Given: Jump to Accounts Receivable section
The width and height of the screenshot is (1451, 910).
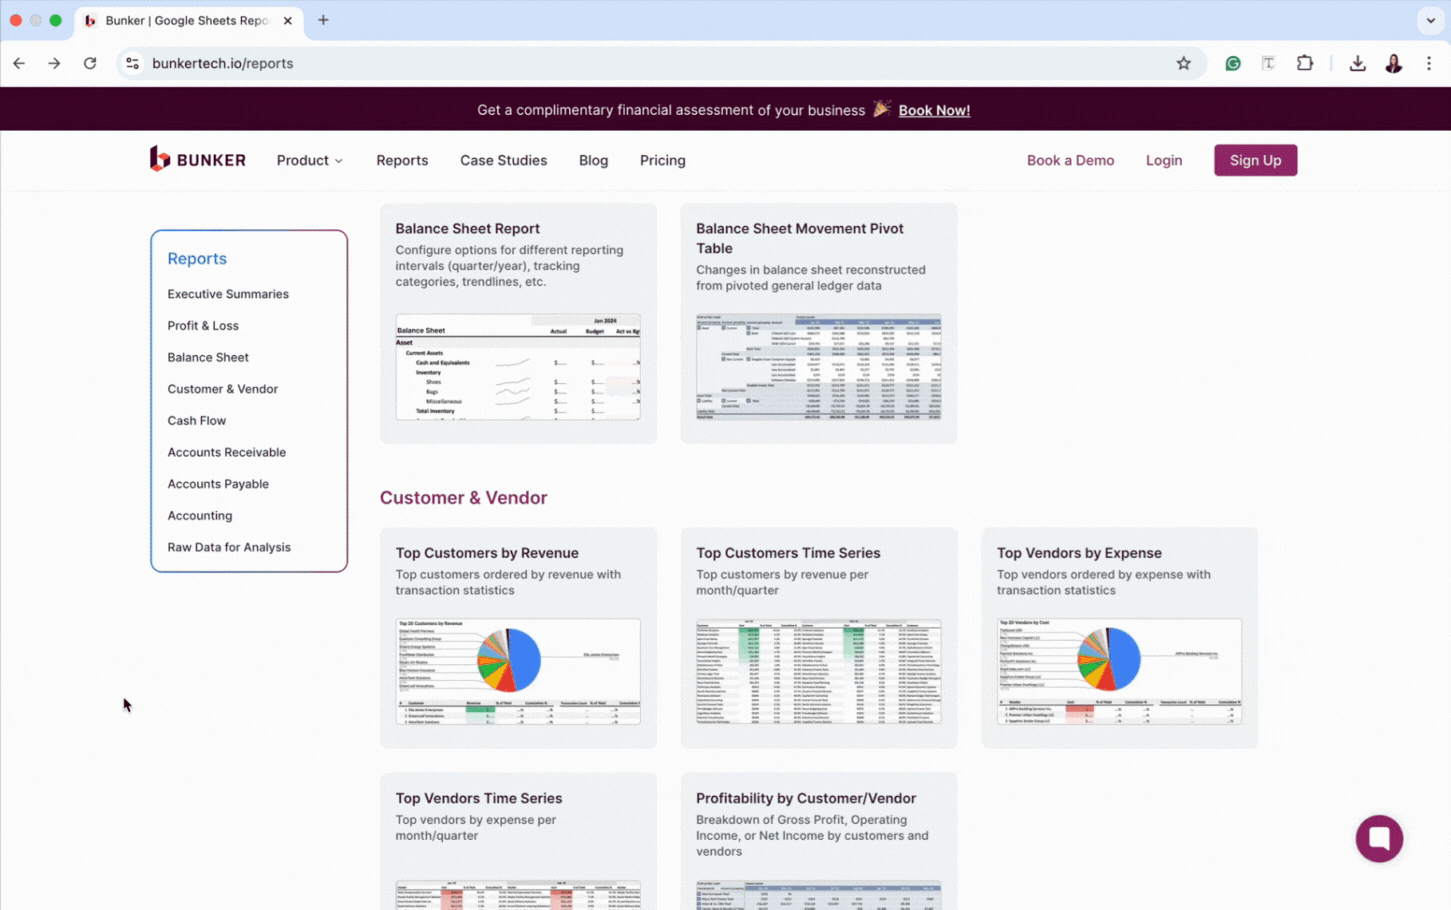Looking at the screenshot, I should (227, 452).
